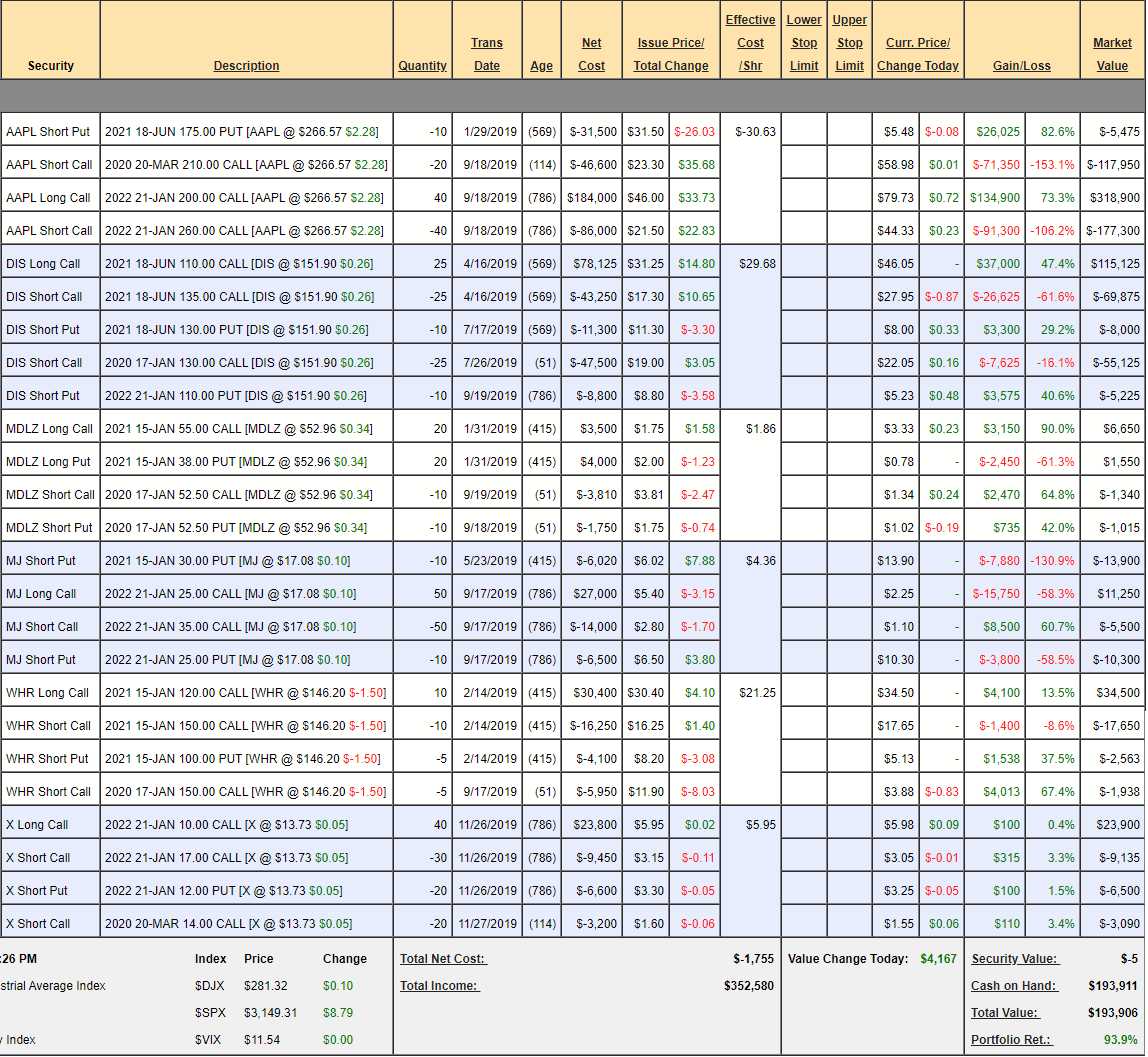This screenshot has width=1148, height=1057.
Task: Click the WHR Long Call description
Action: [245, 693]
